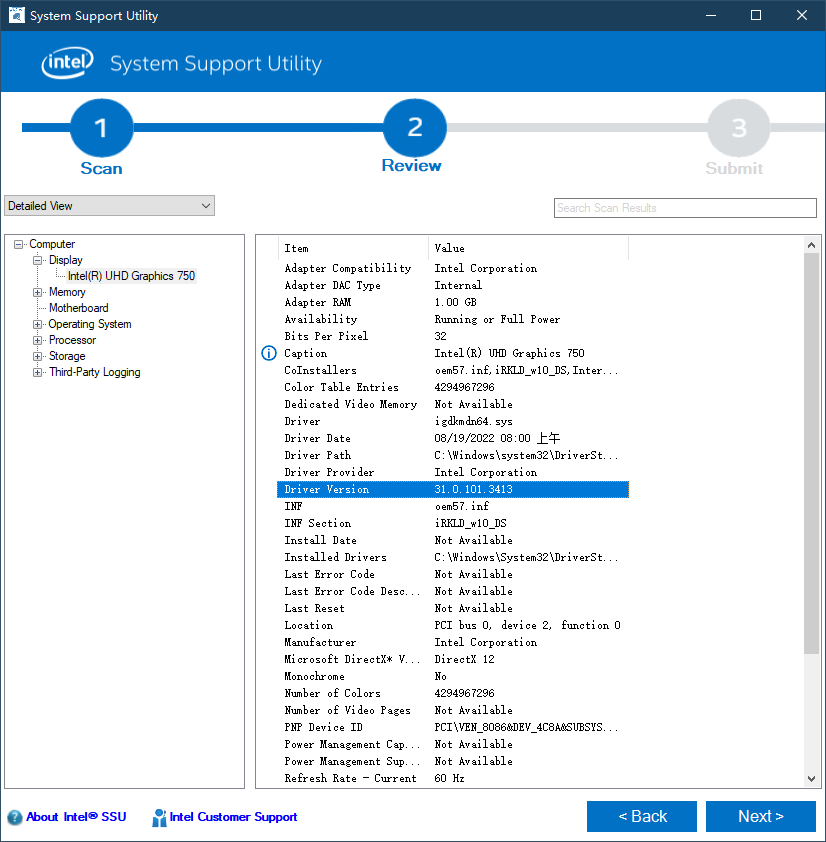The width and height of the screenshot is (826, 842).
Task: Click the Intel Customer Support person icon
Action: coord(159,817)
